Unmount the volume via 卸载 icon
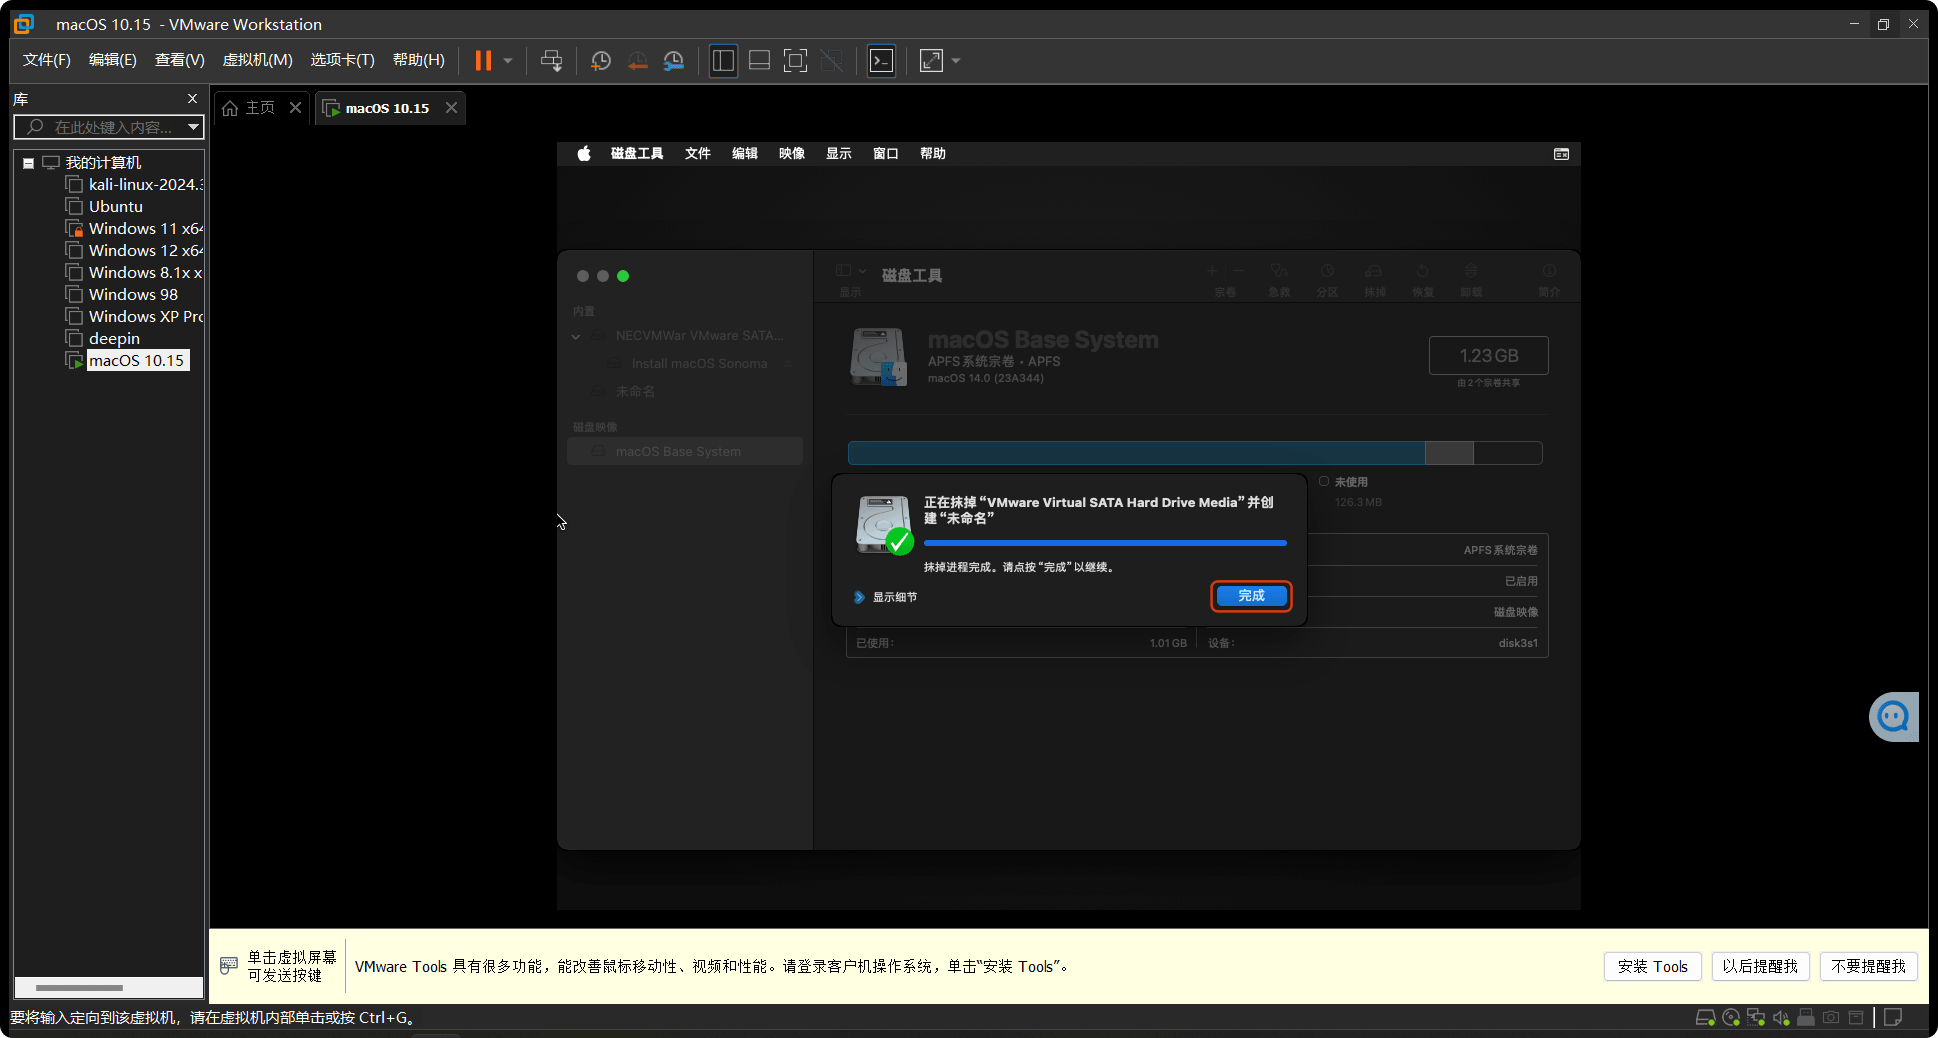This screenshot has height=1038, width=1938. click(x=1471, y=278)
